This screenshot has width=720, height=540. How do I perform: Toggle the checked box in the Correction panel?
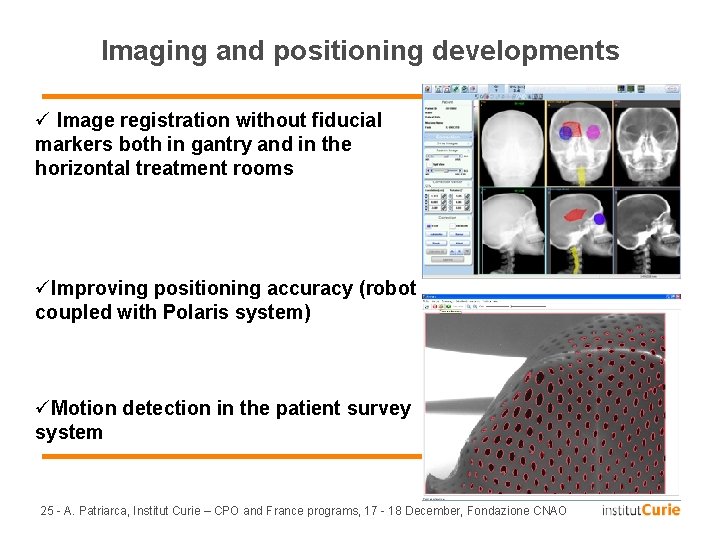point(429,226)
